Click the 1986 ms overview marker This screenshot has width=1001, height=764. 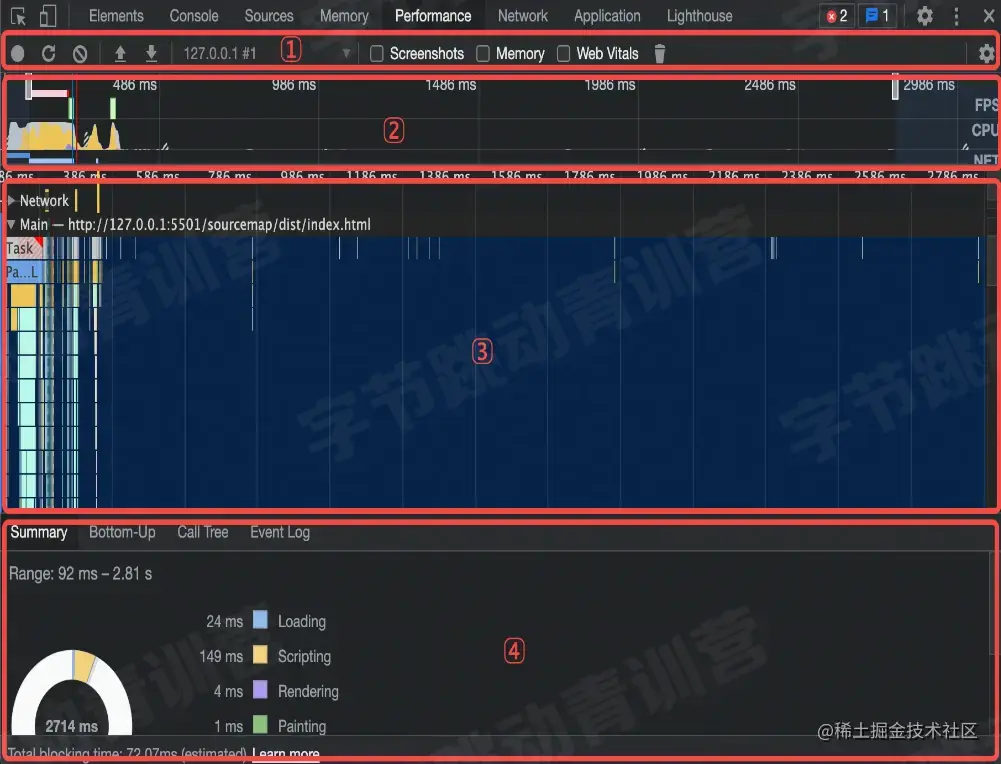coord(610,84)
